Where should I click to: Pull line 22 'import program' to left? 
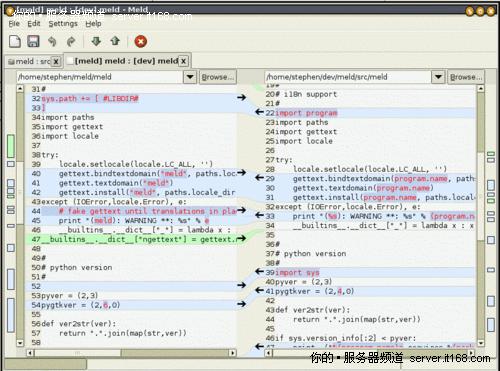259,112
